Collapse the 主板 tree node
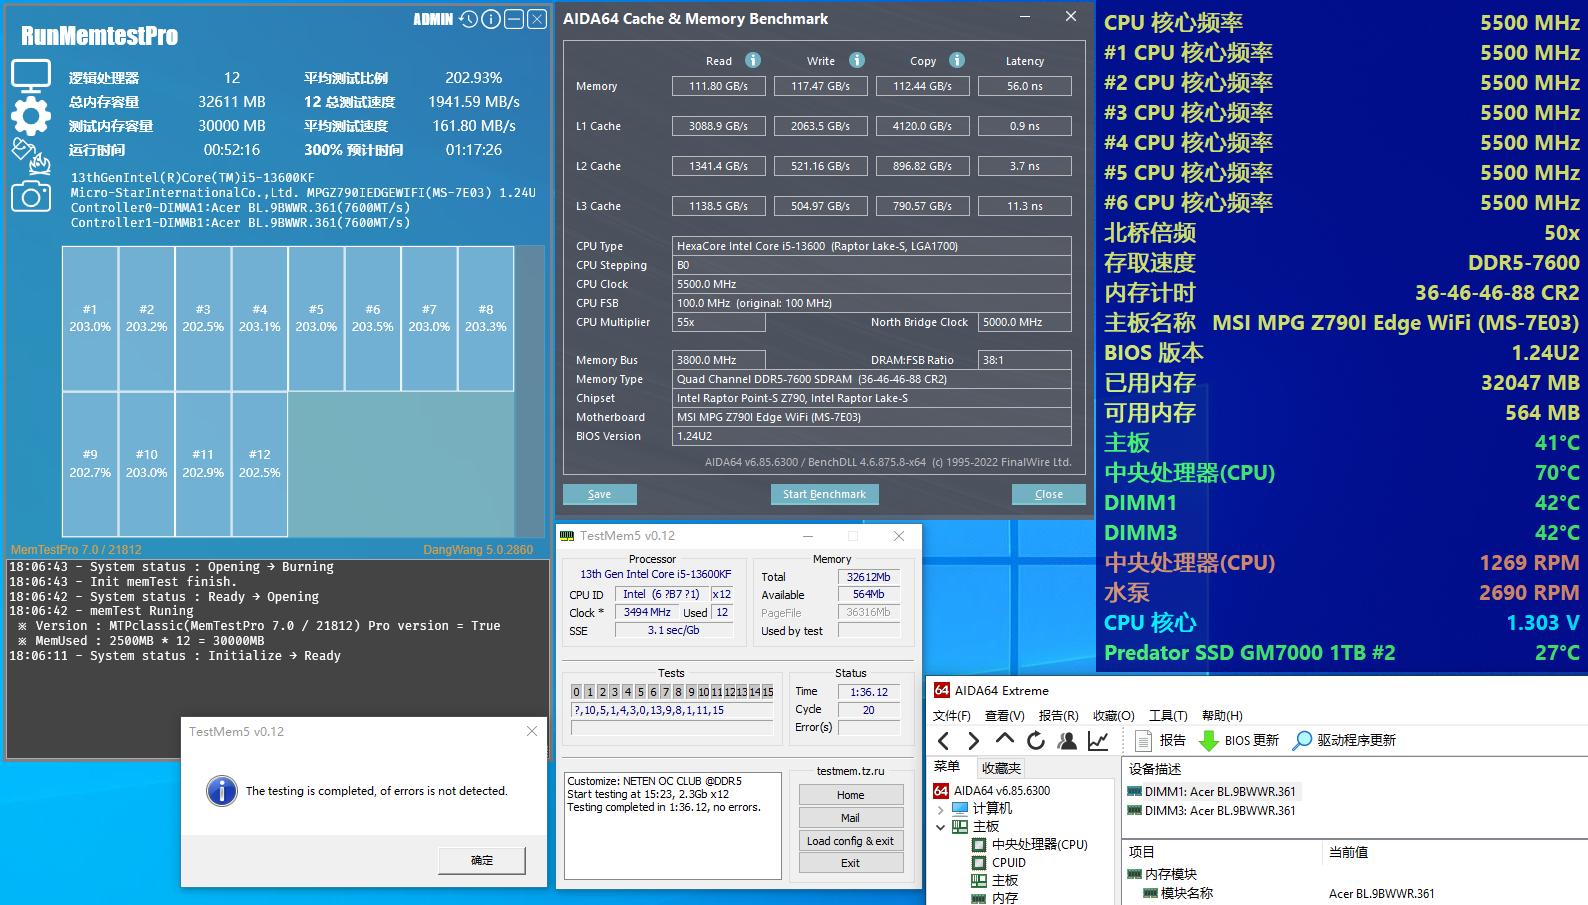Screen dimensions: 1588x905 pos(941,827)
